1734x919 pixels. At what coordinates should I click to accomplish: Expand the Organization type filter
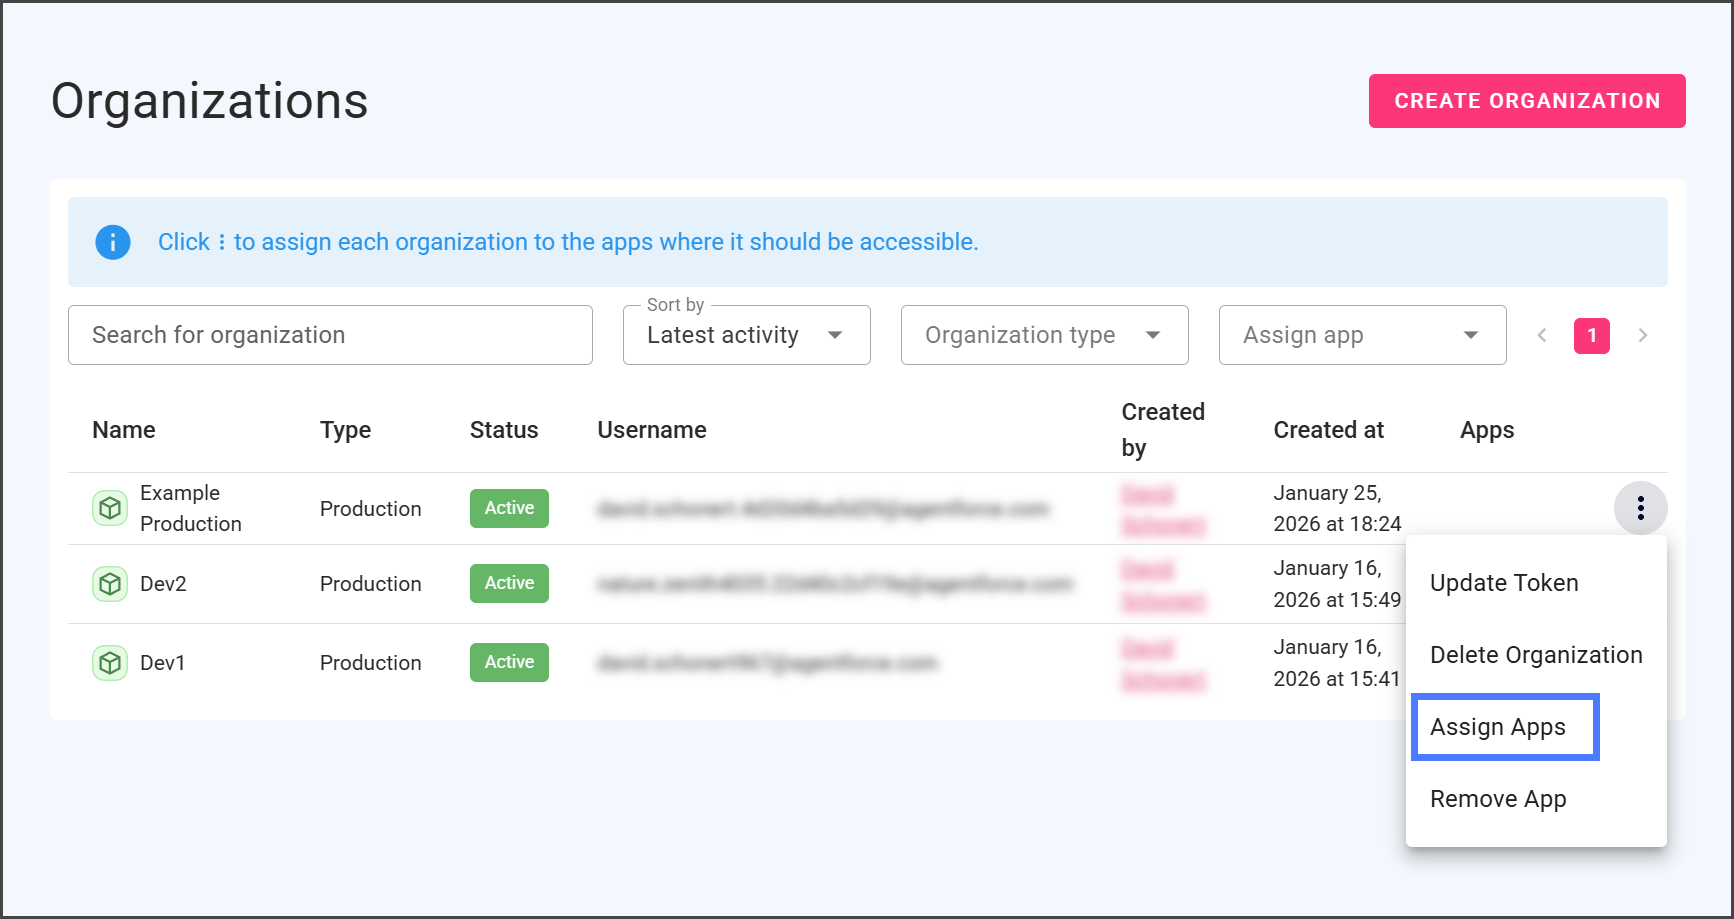1044,336
